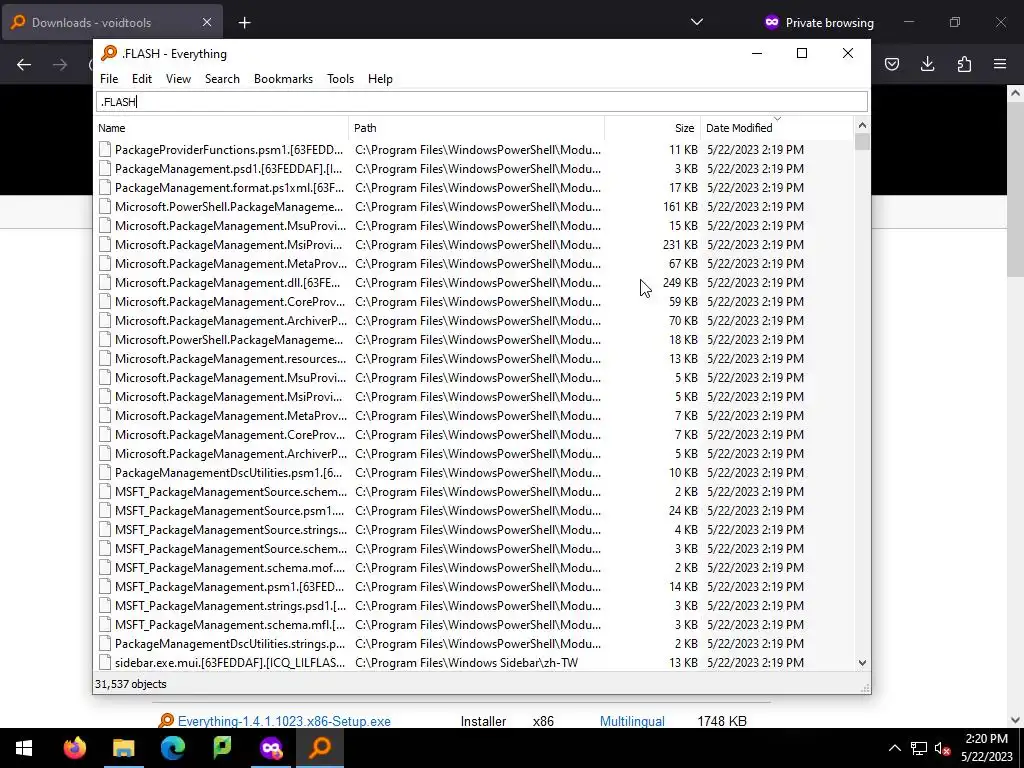Open Everything-1.4.1.1023.x86-Setup.exe download link

tap(284, 722)
